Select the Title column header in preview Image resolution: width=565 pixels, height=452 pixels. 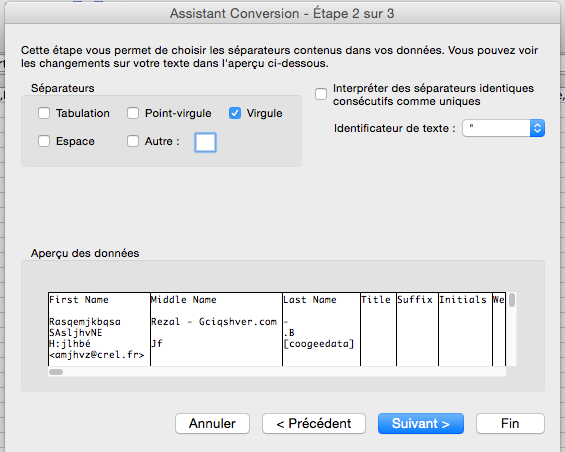point(376,300)
